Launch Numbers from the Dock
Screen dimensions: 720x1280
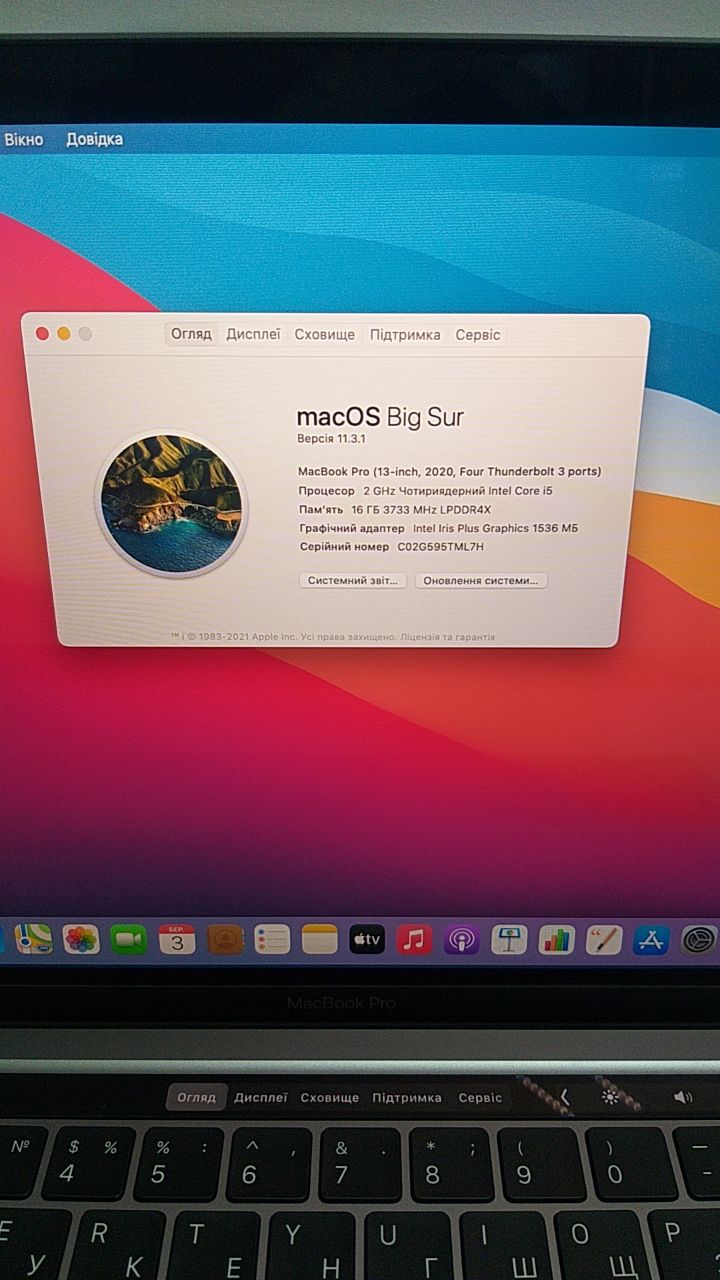point(556,939)
